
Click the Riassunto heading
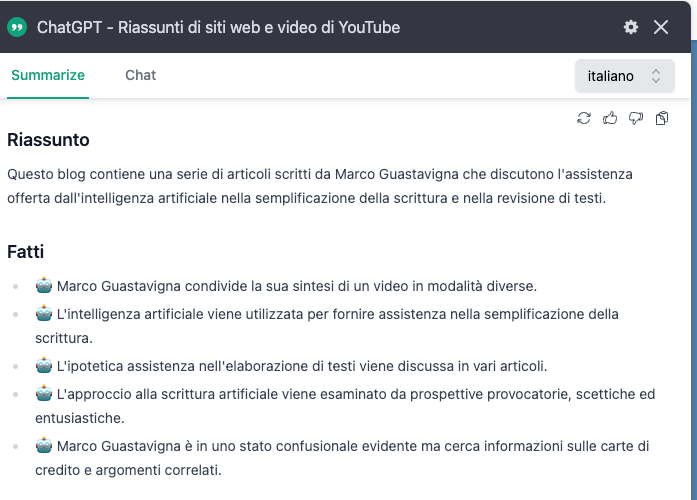click(x=48, y=140)
